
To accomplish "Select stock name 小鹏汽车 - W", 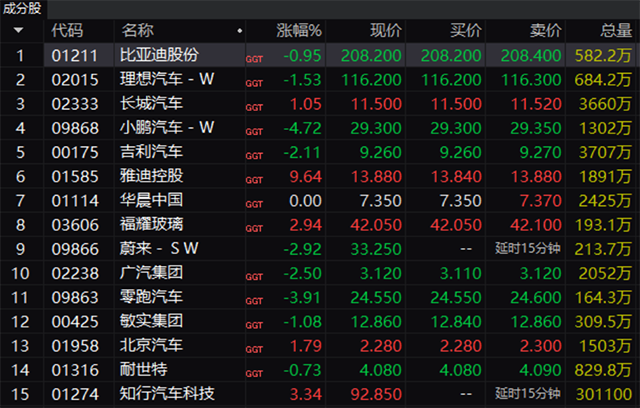I will pyautogui.click(x=167, y=127).
